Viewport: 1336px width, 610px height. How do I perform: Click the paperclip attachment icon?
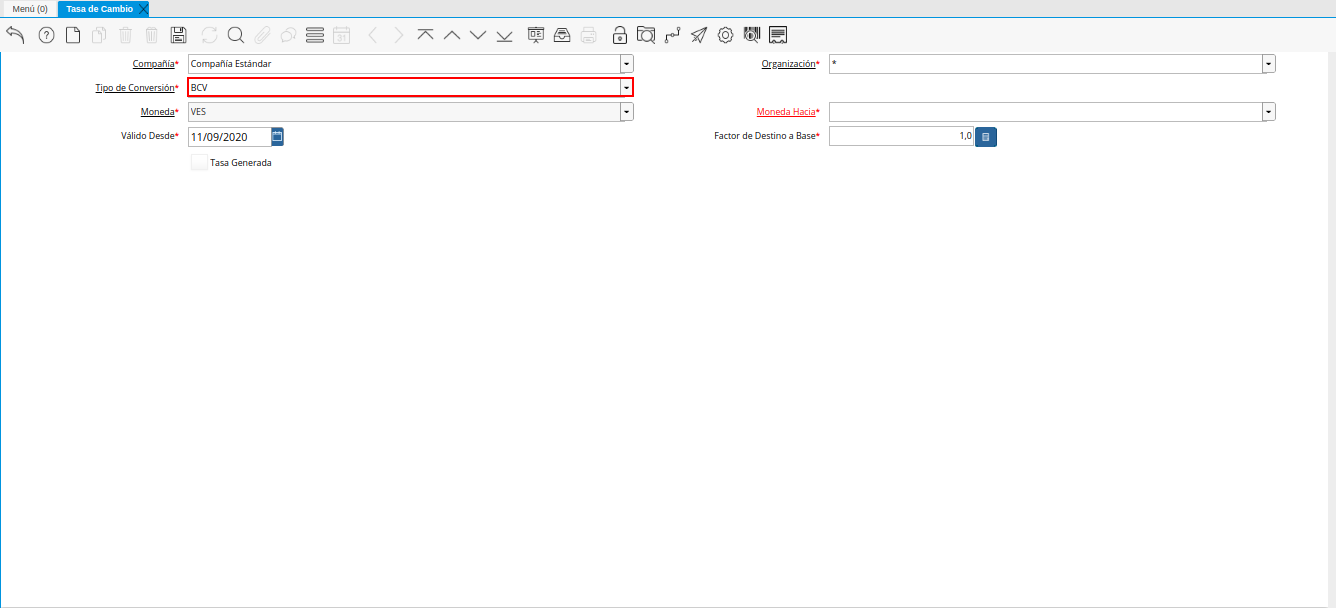tap(262, 35)
